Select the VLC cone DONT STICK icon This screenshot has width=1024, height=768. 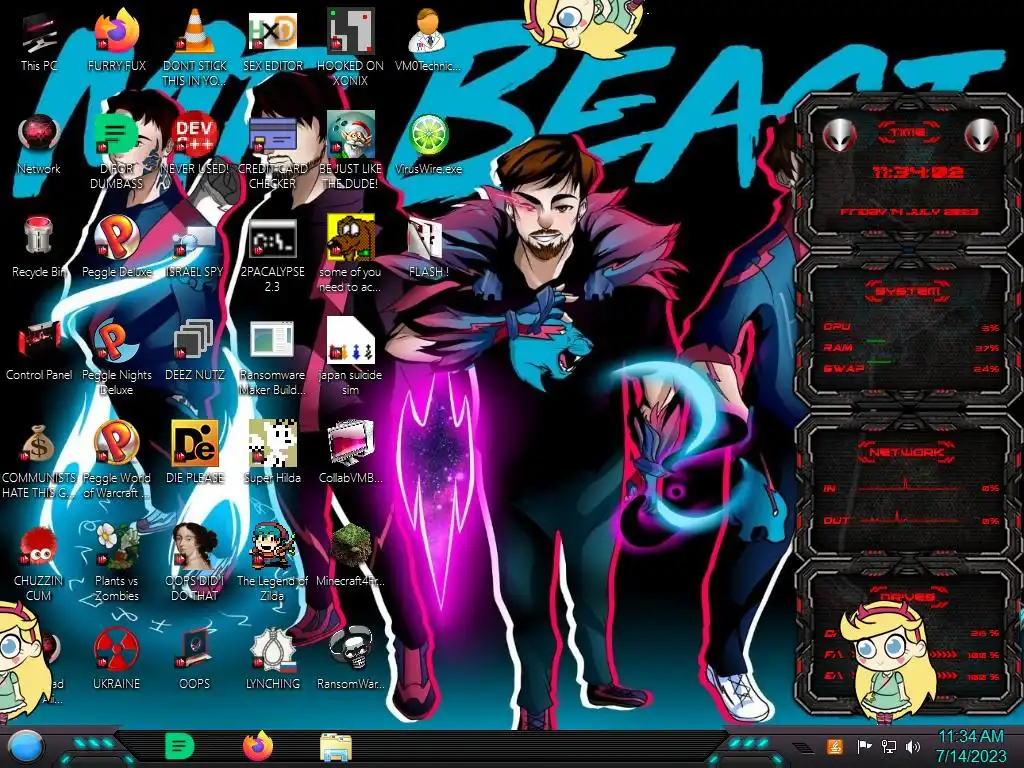pyautogui.click(x=195, y=47)
